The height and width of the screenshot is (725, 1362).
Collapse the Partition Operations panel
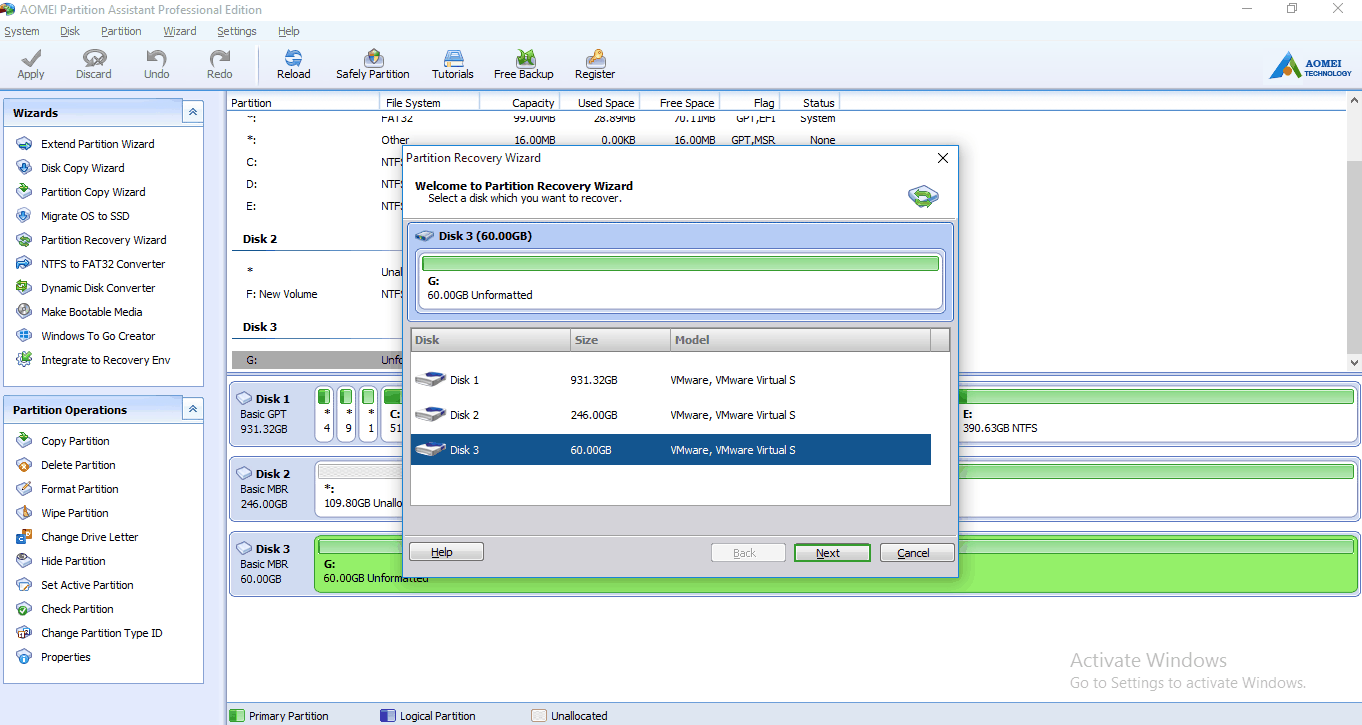click(x=192, y=410)
